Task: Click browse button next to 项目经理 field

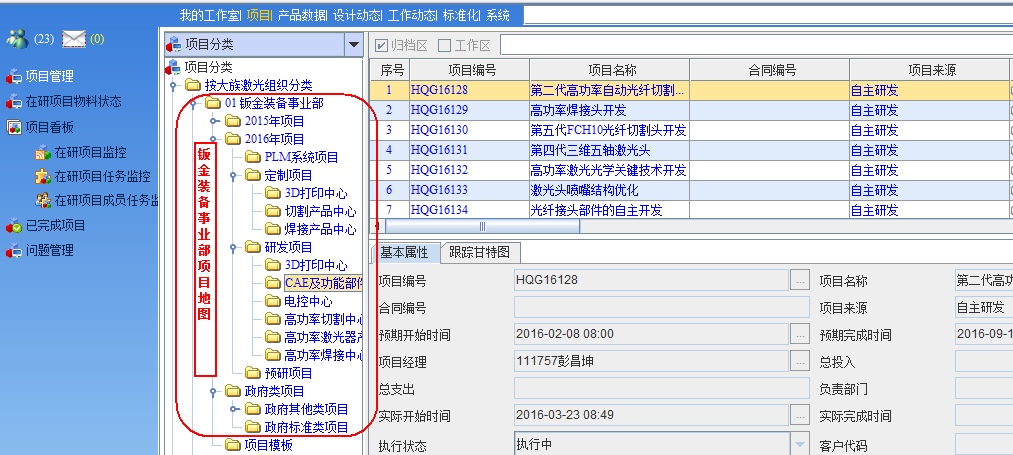Action: coord(800,361)
